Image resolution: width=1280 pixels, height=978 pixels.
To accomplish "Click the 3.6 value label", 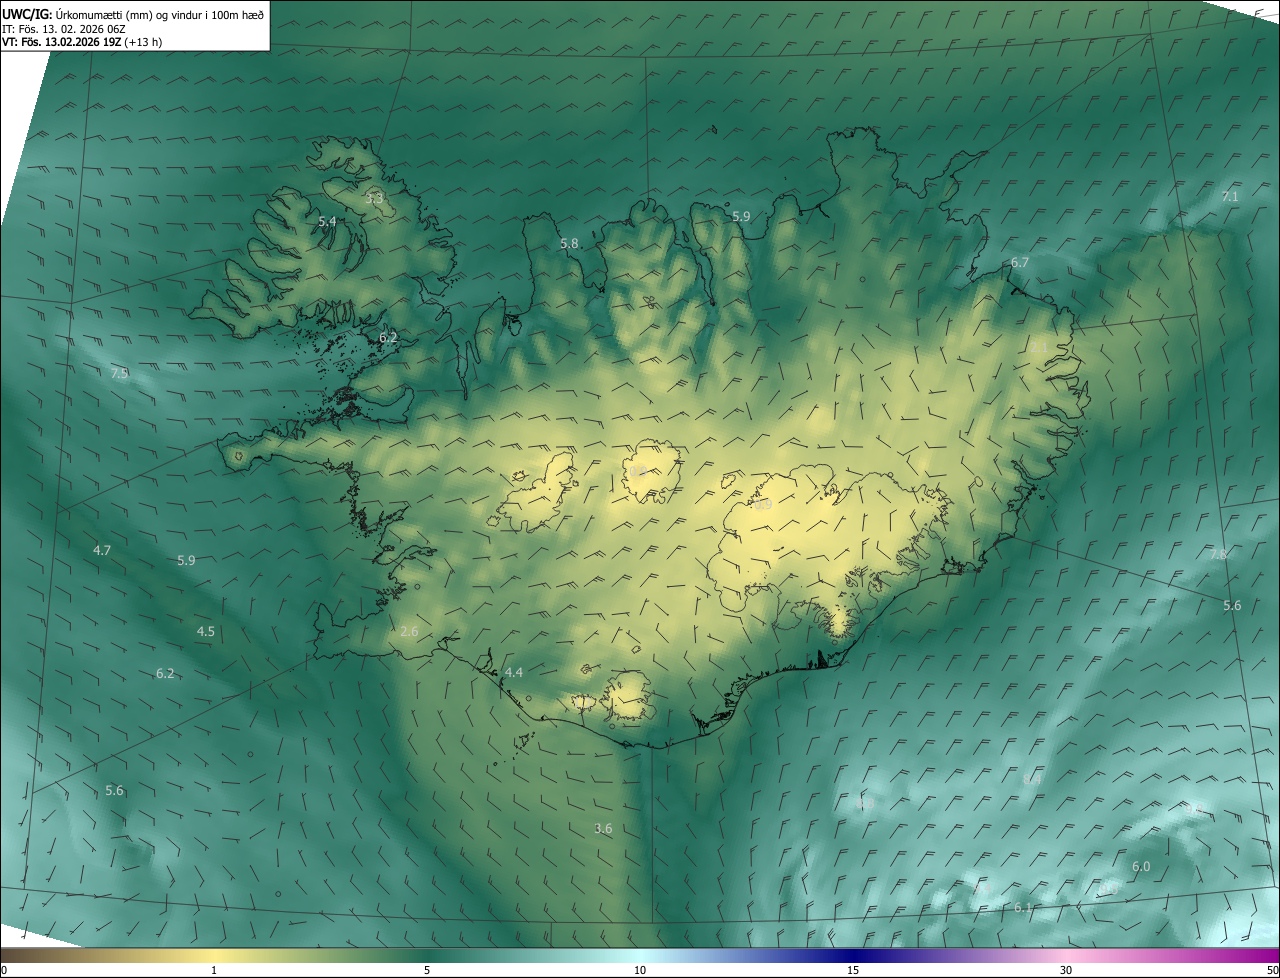I will click(603, 828).
